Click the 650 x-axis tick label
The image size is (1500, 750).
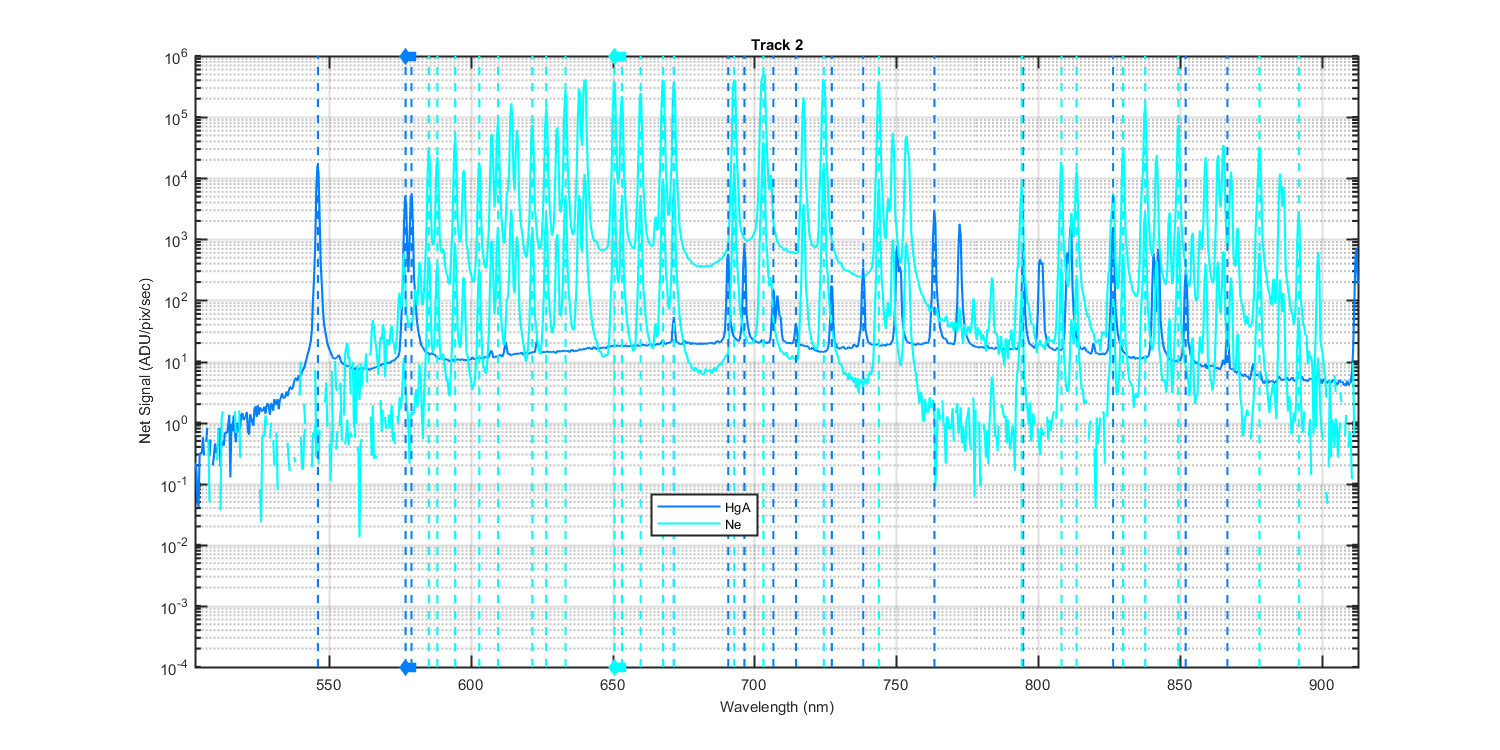612,684
